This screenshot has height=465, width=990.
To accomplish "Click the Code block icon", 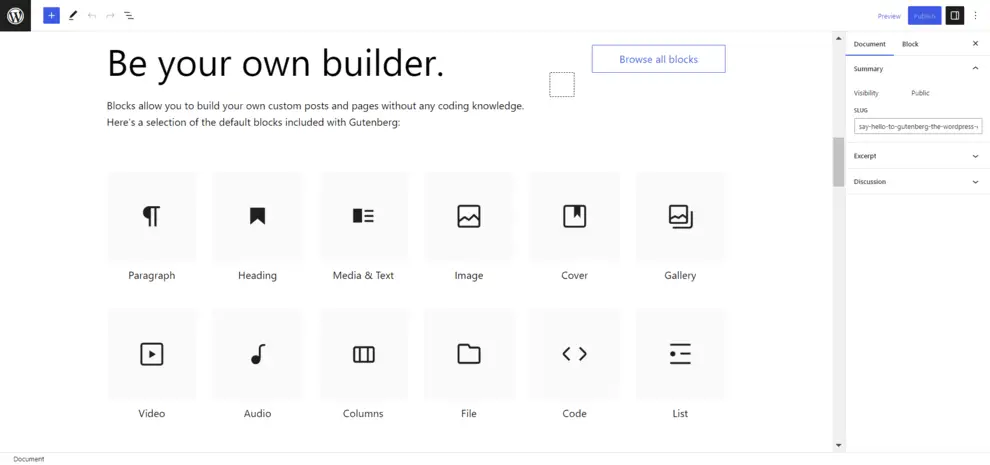I will tap(574, 354).
